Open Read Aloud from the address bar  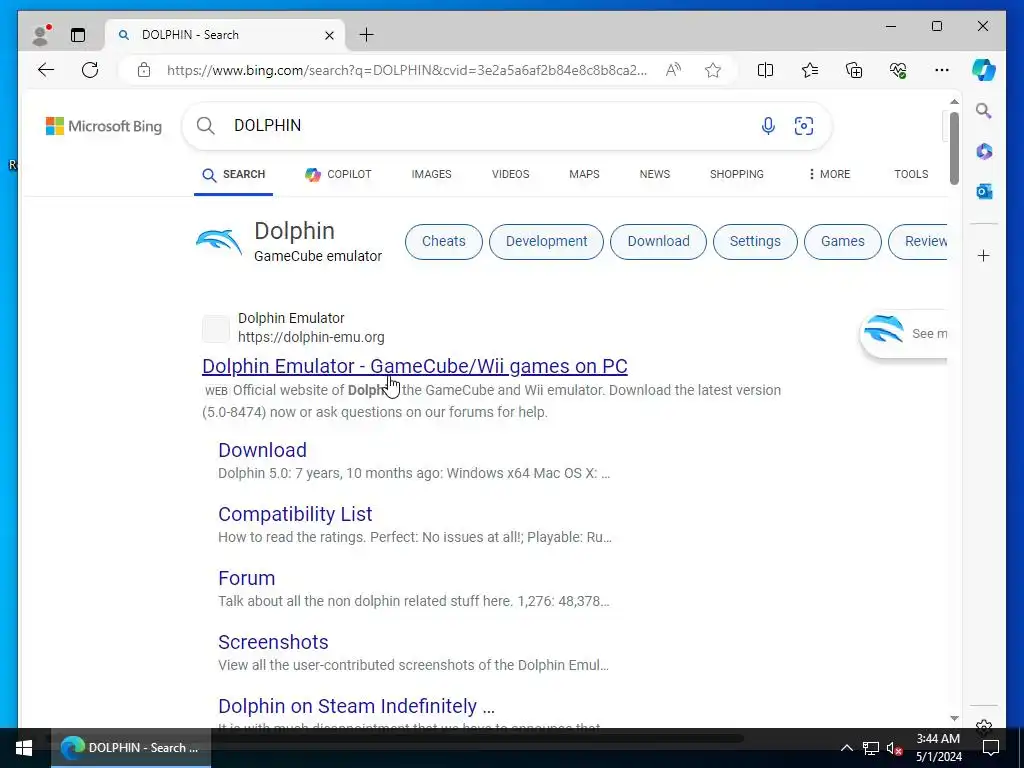coord(673,70)
